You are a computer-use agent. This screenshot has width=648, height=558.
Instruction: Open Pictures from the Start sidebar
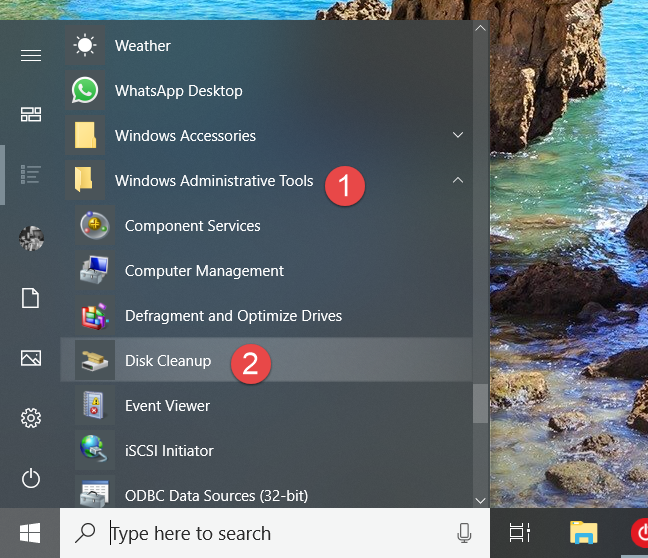[31, 358]
